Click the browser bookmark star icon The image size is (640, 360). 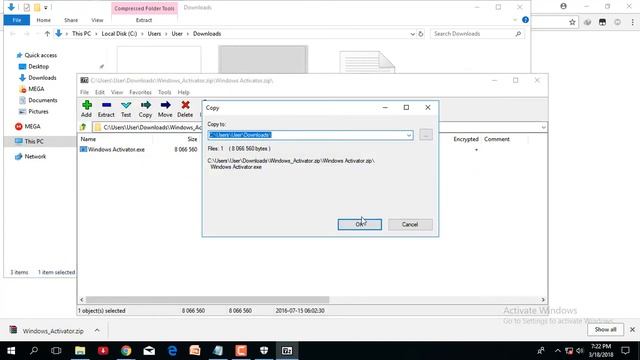(x=572, y=22)
